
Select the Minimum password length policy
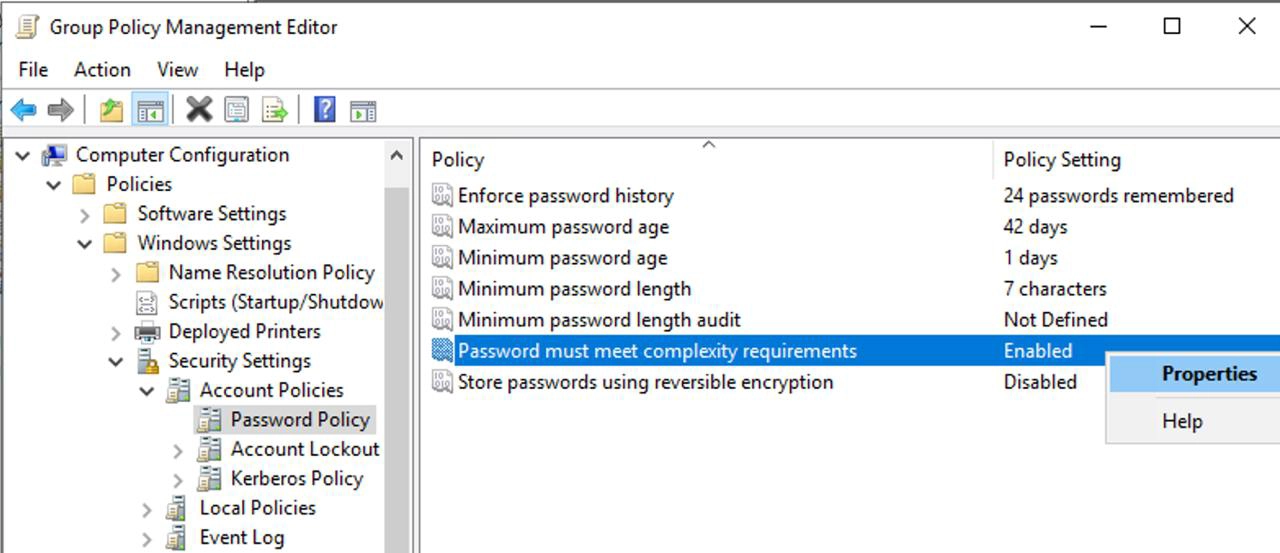[x=574, y=289]
